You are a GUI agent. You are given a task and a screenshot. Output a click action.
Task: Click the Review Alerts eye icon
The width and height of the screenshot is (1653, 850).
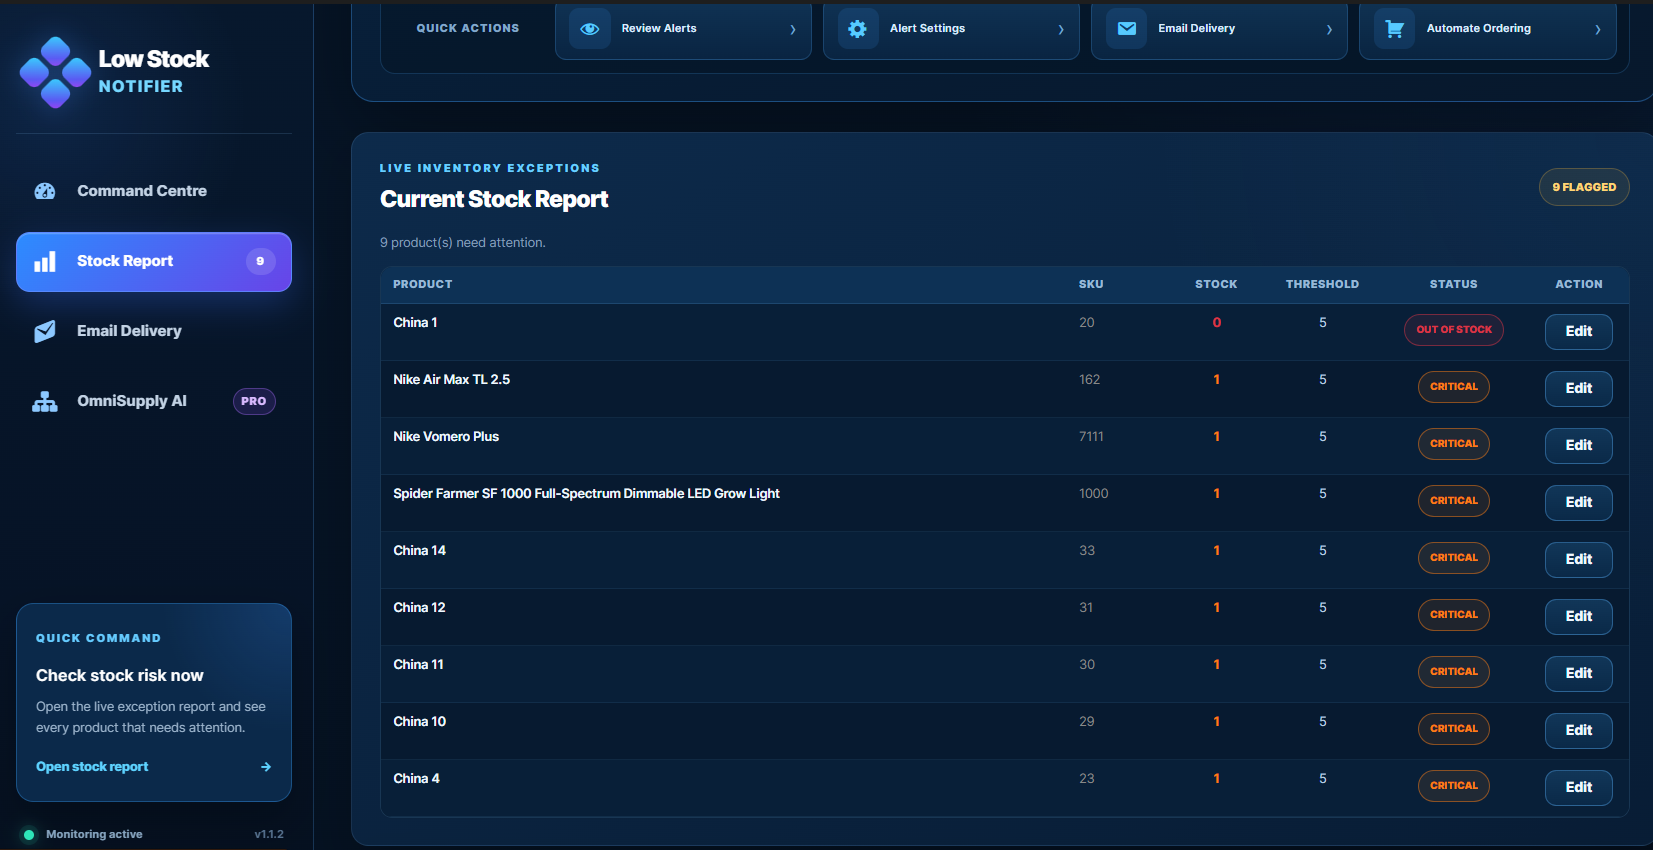pos(590,29)
